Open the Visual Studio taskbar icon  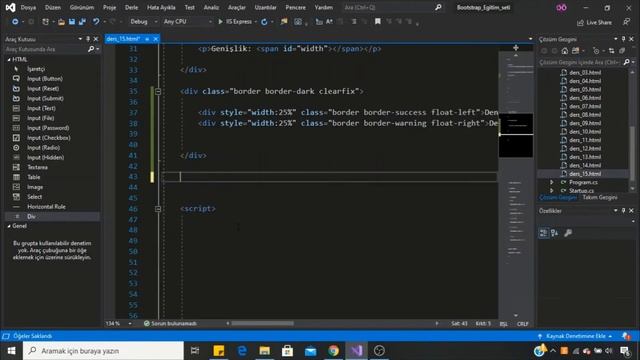(x=356, y=351)
